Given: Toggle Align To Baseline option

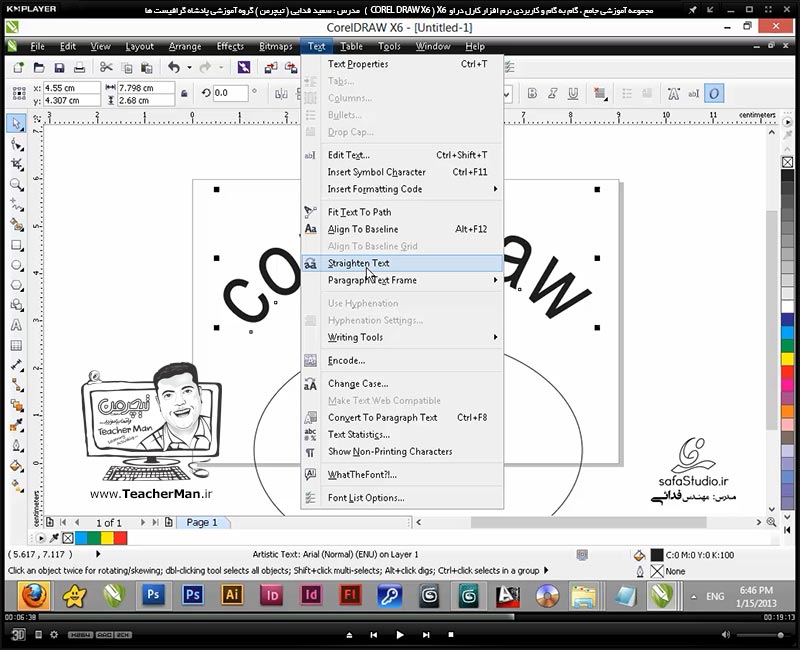Looking at the screenshot, I should point(402,229).
